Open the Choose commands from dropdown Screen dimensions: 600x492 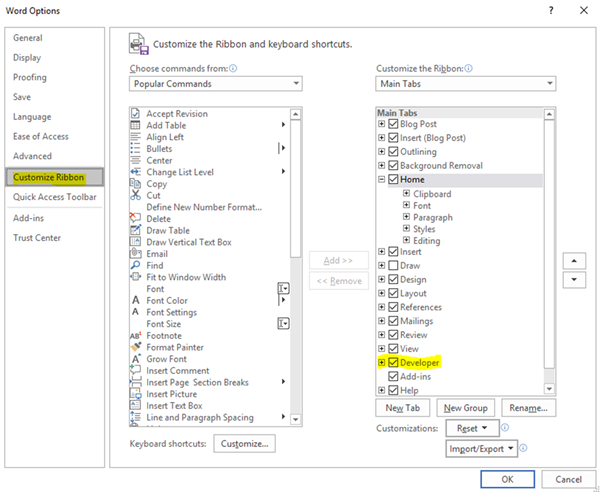(x=215, y=84)
